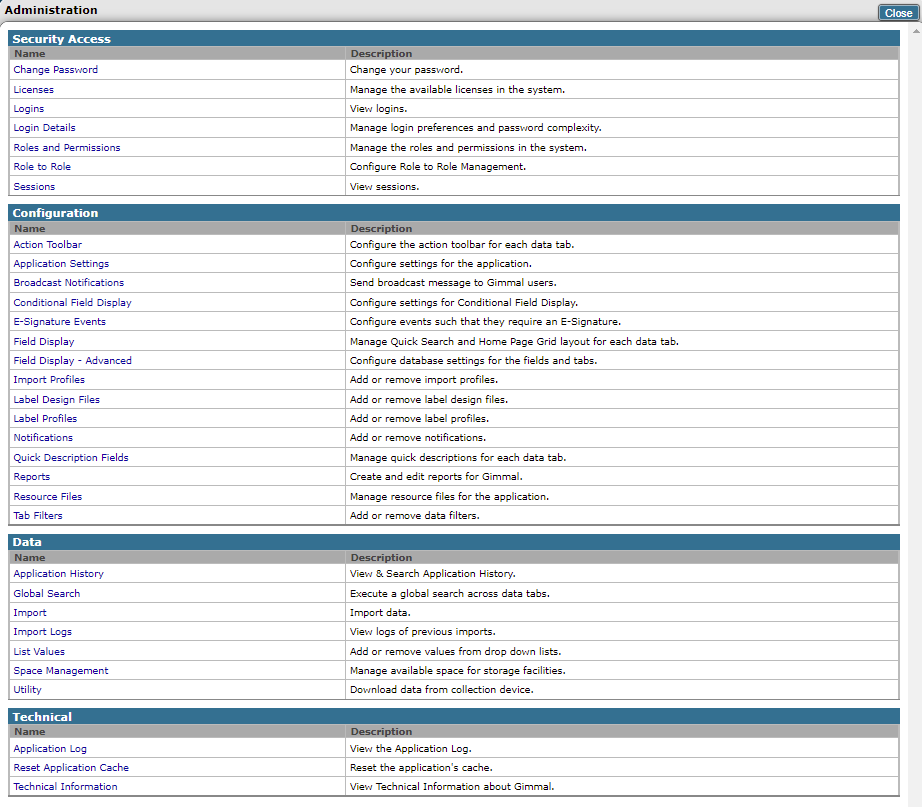Viewport: 922px width, 807px height.
Task: View the Application History
Action: (58, 574)
